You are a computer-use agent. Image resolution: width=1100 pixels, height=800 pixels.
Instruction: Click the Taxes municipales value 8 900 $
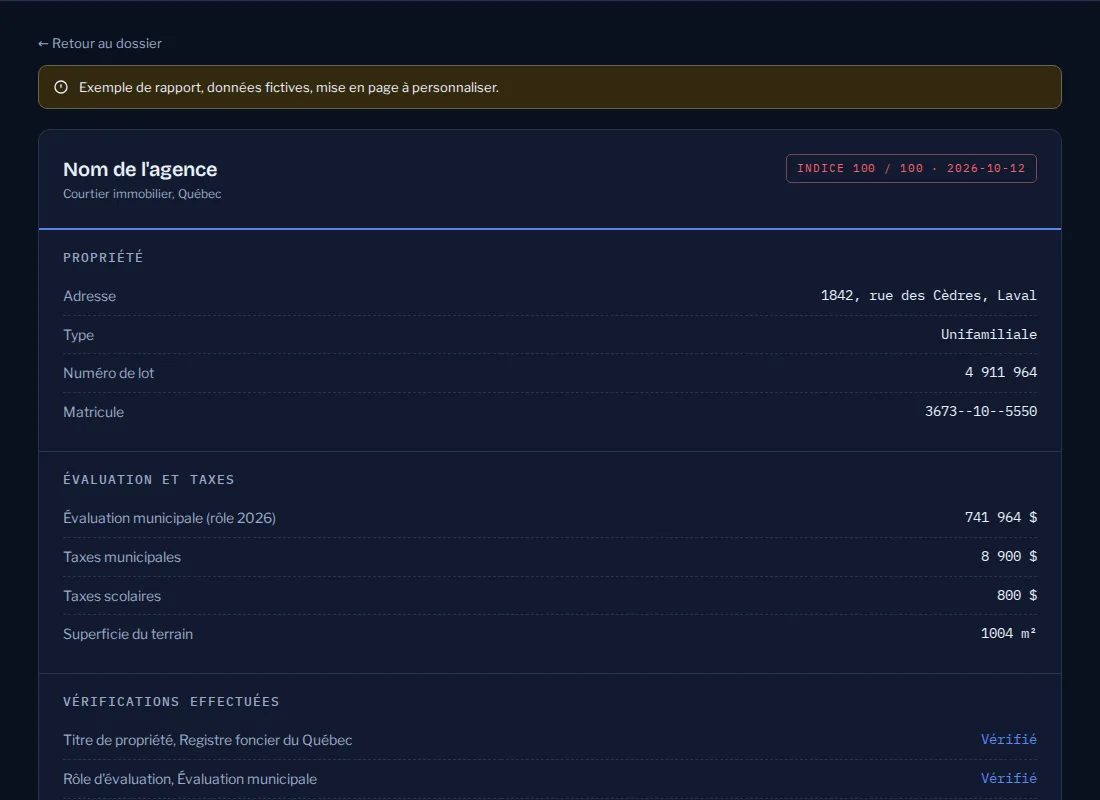click(1008, 556)
